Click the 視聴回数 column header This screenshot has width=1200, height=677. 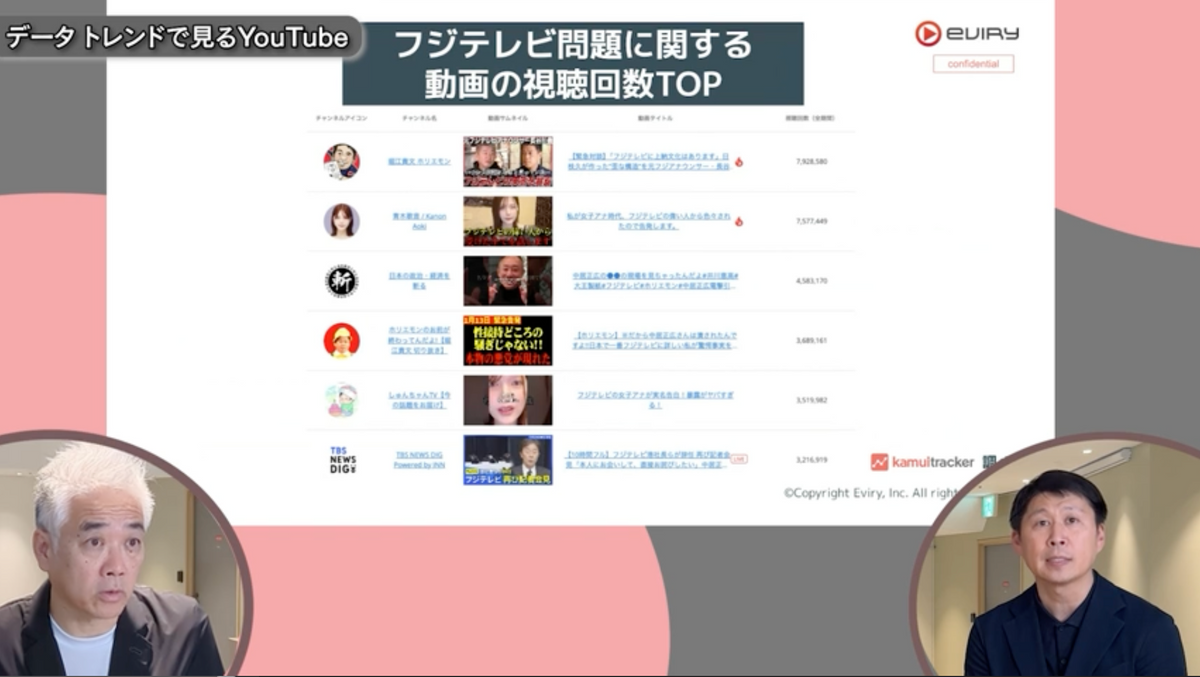810,118
